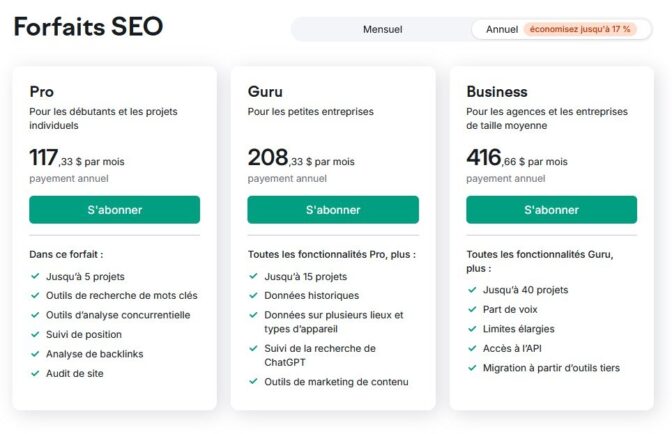The width and height of the screenshot is (672, 434).
Task: Click checkmark beside 'Suivi de position'
Action: tap(35, 335)
